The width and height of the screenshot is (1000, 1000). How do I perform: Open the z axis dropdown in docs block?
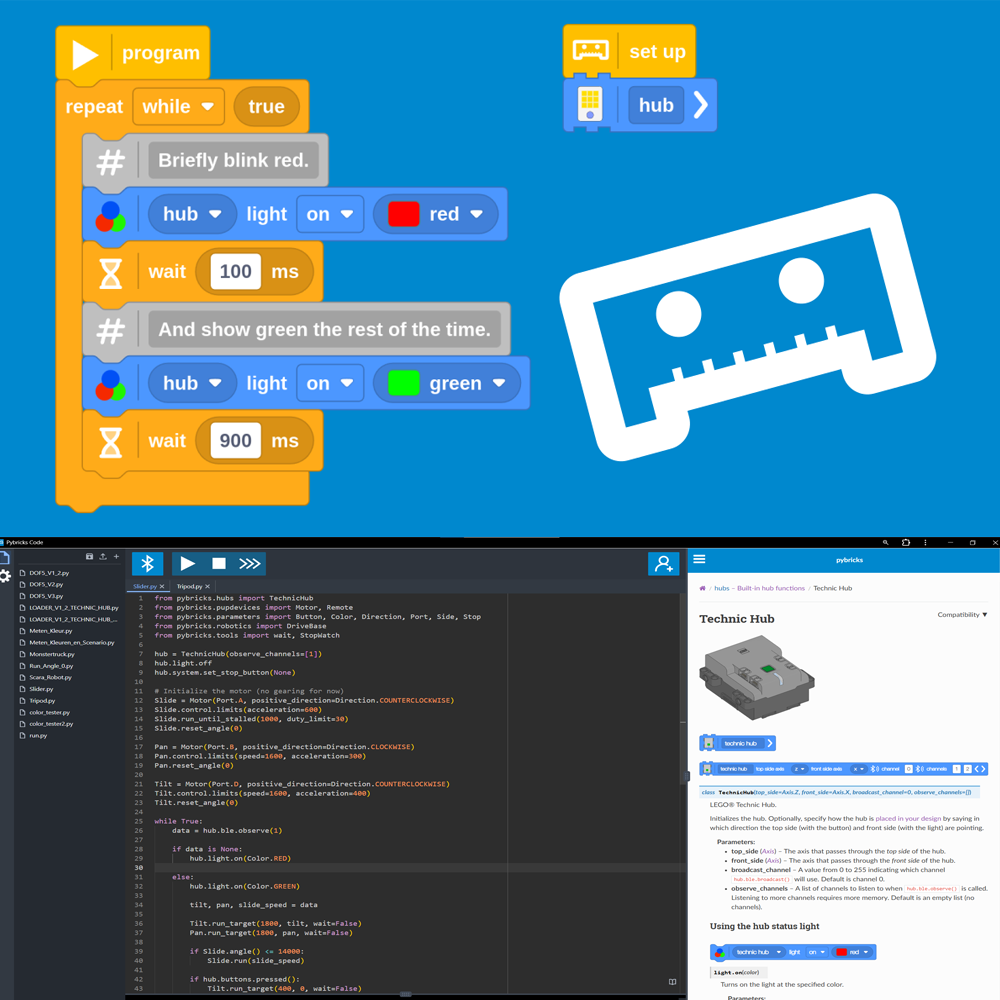(799, 769)
